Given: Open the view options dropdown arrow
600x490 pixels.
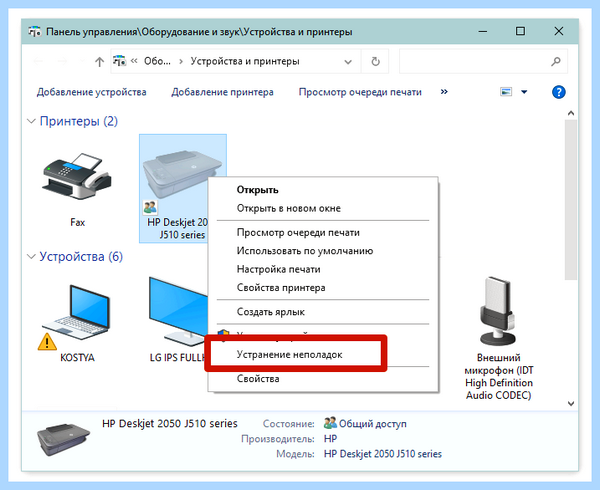Looking at the screenshot, I should click(524, 92).
